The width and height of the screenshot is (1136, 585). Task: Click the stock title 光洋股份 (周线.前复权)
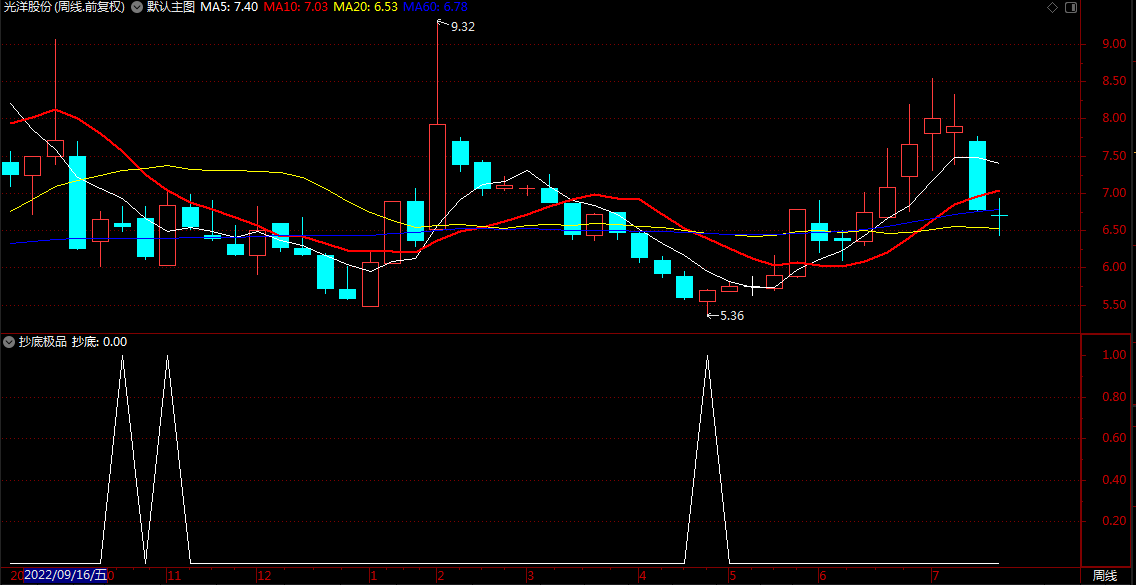(64, 7)
